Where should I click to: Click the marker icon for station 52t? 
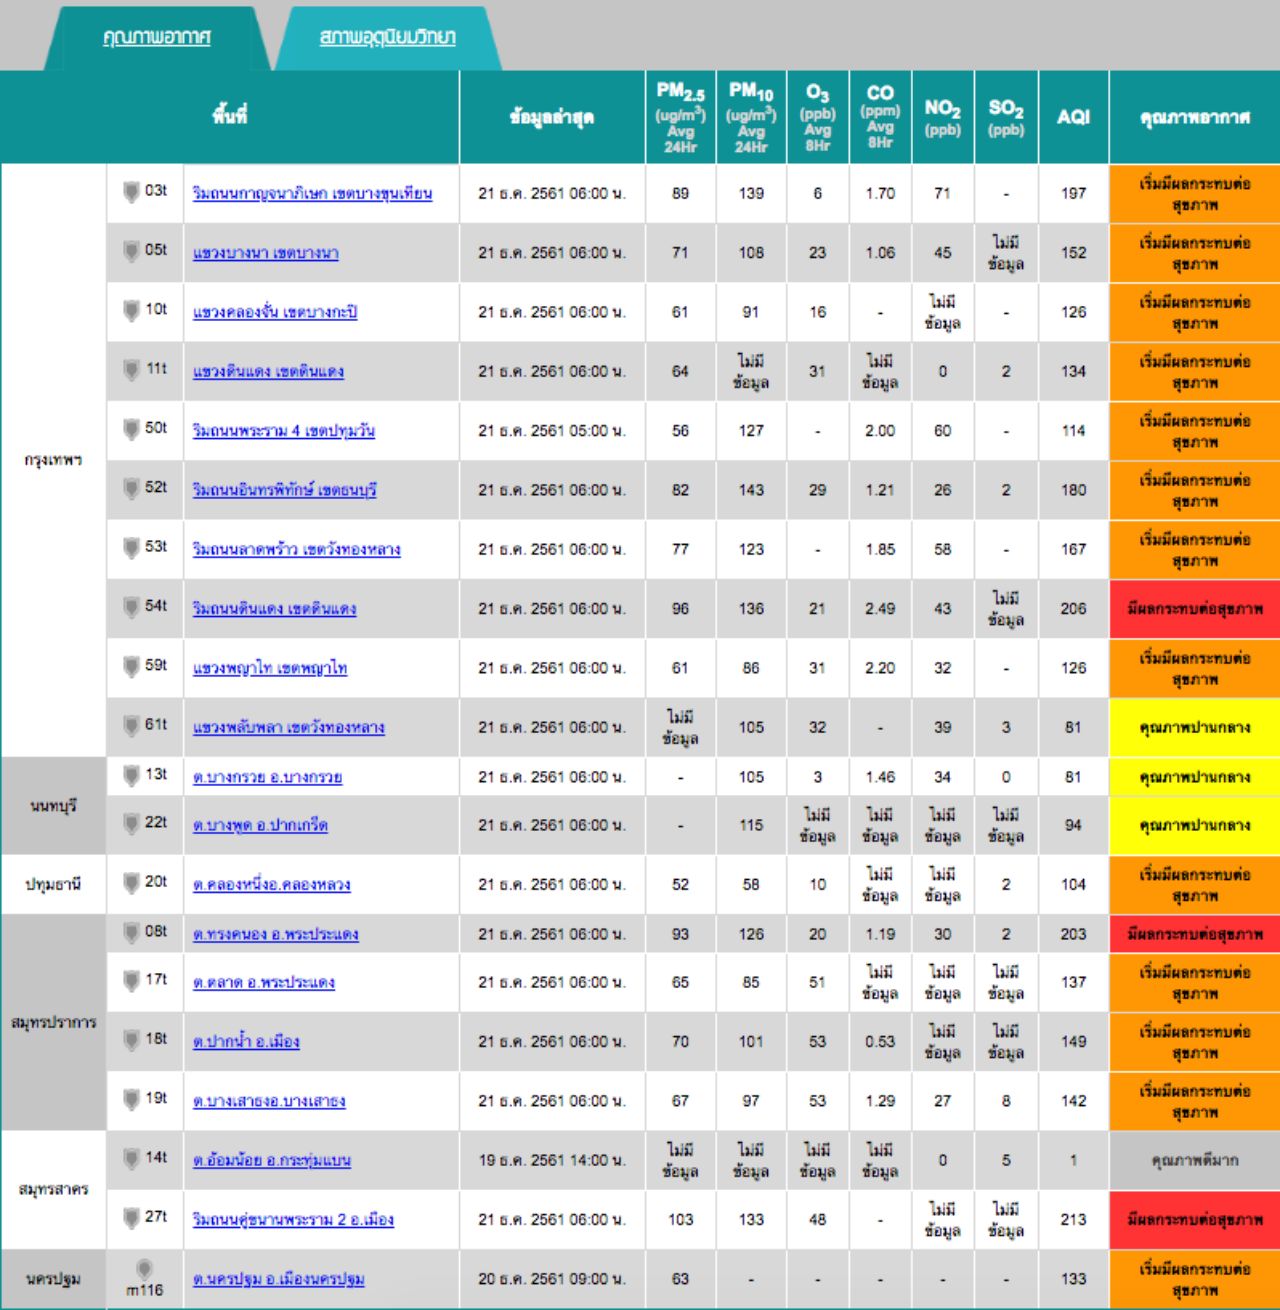tap(130, 488)
